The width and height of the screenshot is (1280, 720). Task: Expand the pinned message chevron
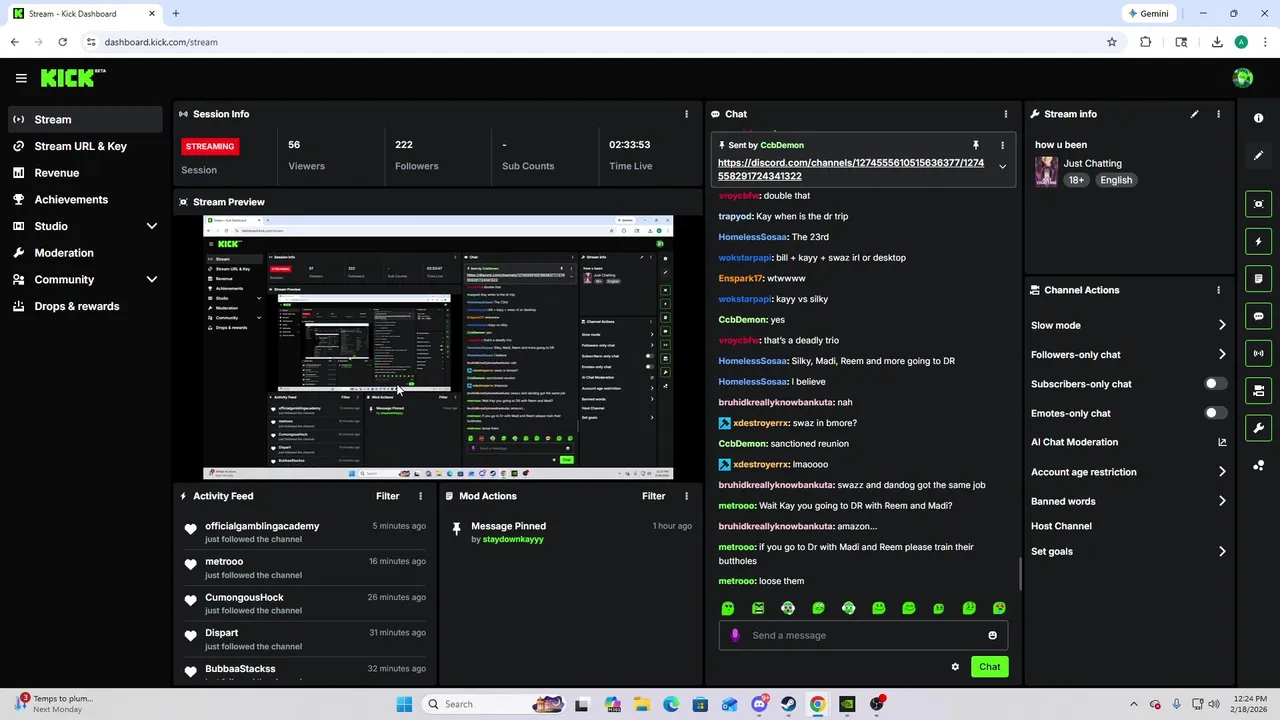1002,167
